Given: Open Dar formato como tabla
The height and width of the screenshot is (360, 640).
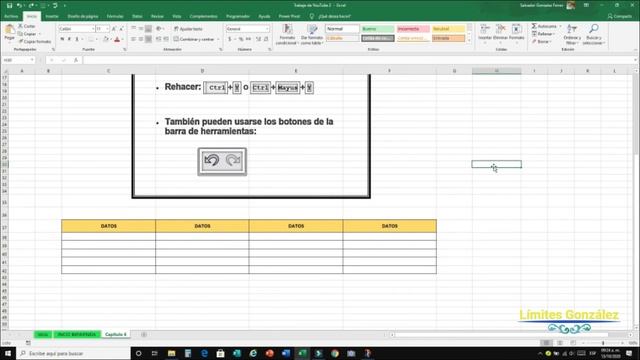Looking at the screenshot, I should pos(312,34).
